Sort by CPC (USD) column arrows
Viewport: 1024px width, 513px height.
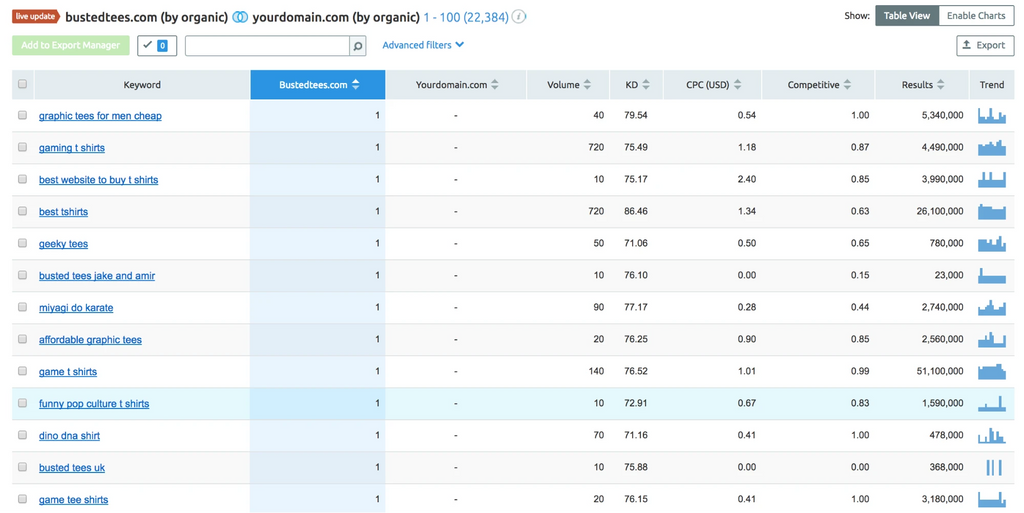click(739, 85)
